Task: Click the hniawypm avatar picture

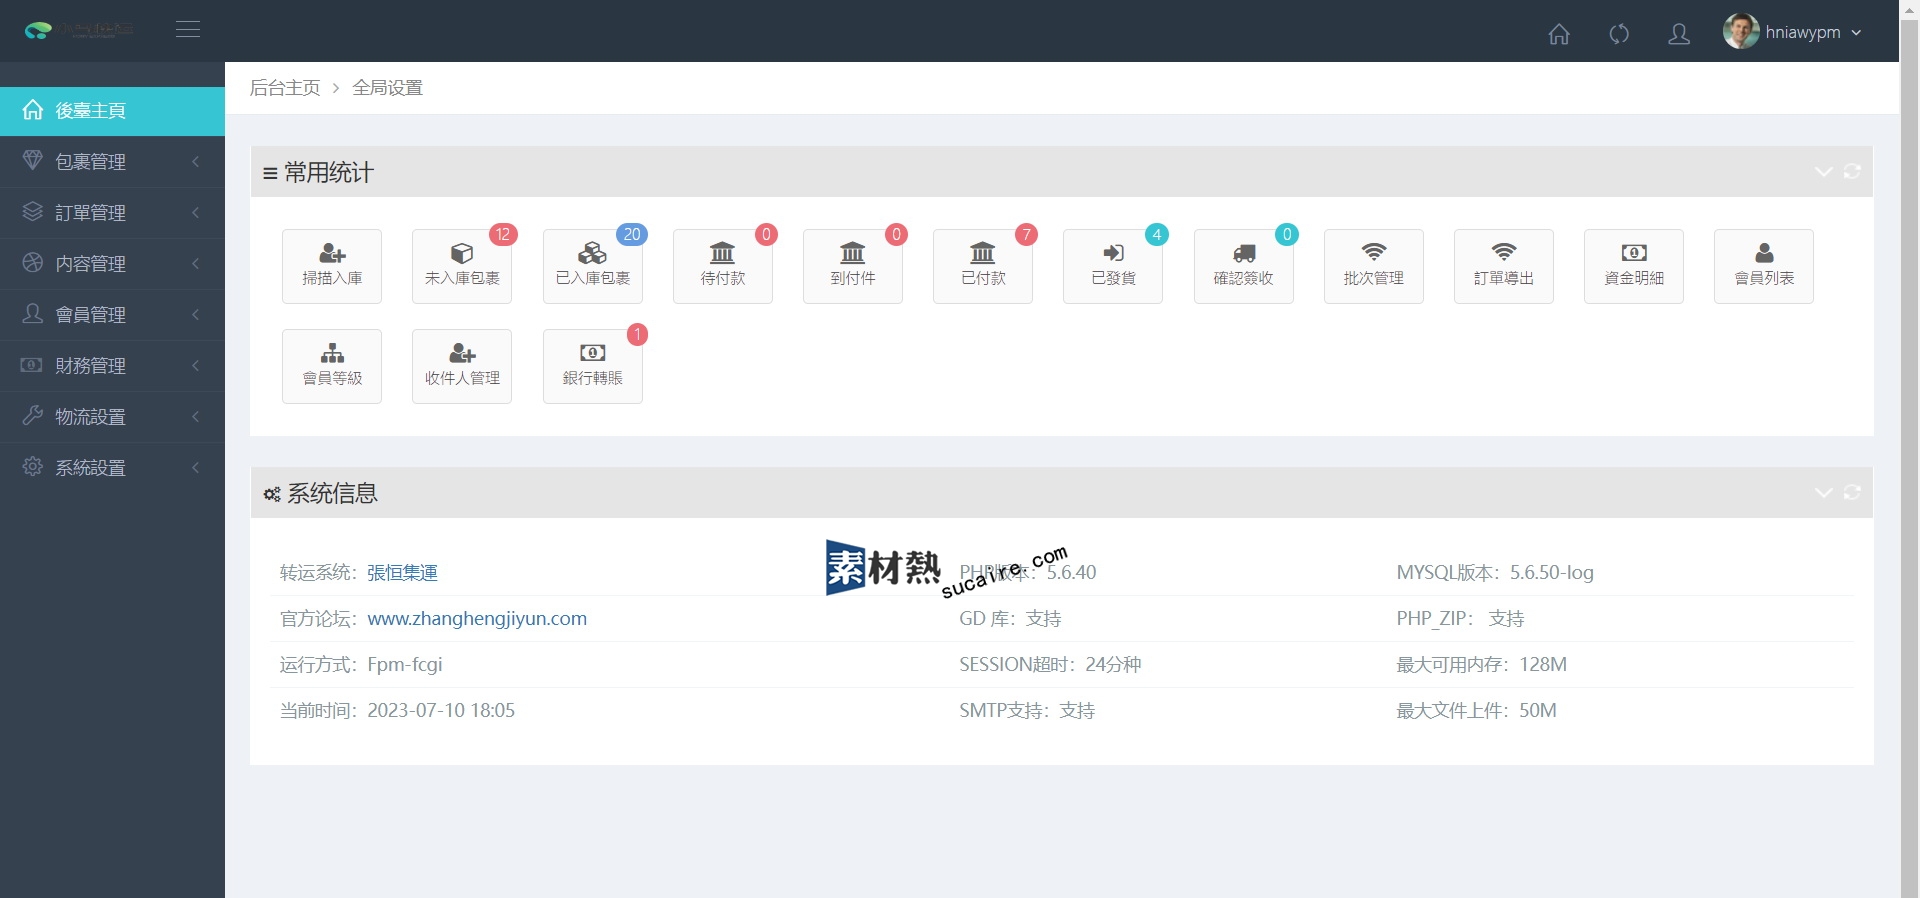Action: click(x=1741, y=31)
